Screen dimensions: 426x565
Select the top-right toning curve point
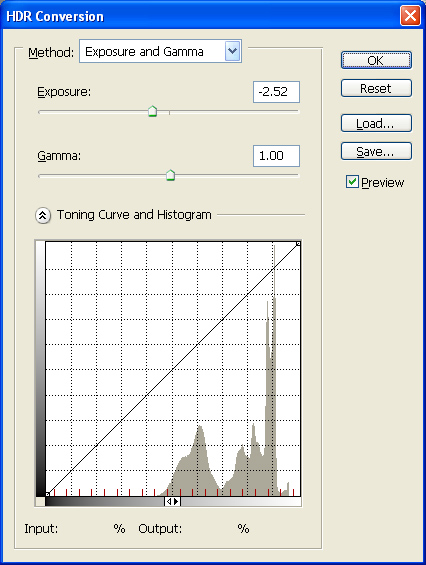click(298, 244)
